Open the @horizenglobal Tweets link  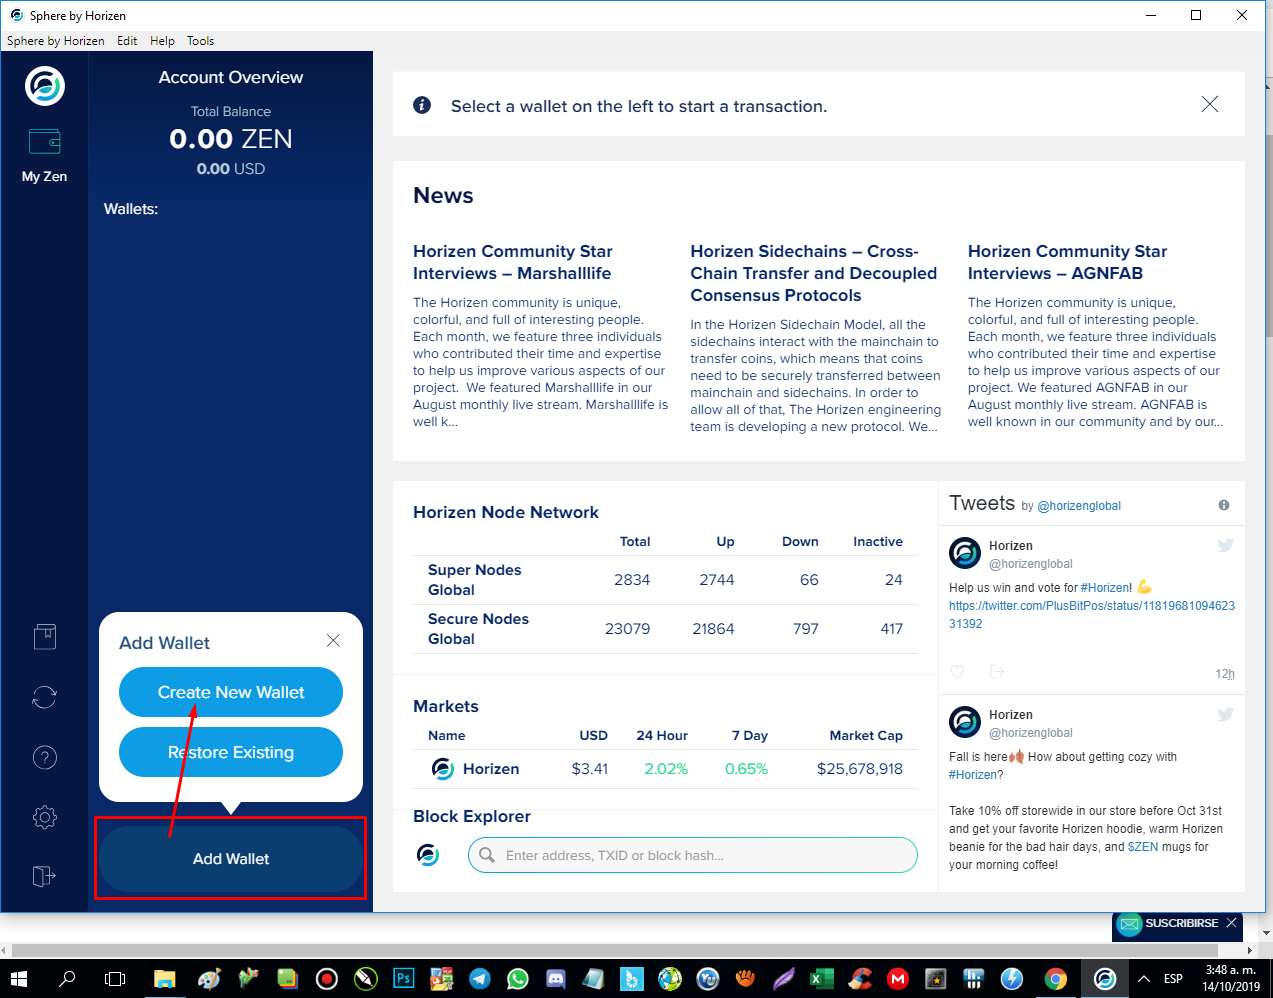(x=1079, y=506)
